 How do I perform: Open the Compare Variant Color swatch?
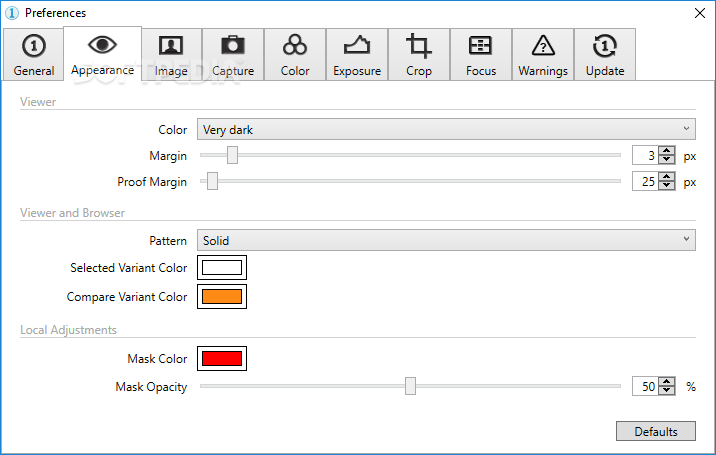(x=222, y=296)
